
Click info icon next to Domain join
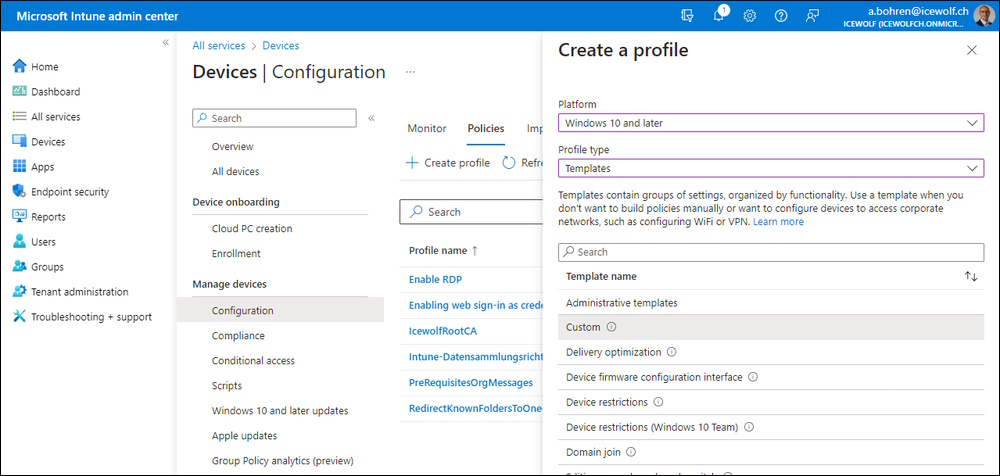point(631,452)
